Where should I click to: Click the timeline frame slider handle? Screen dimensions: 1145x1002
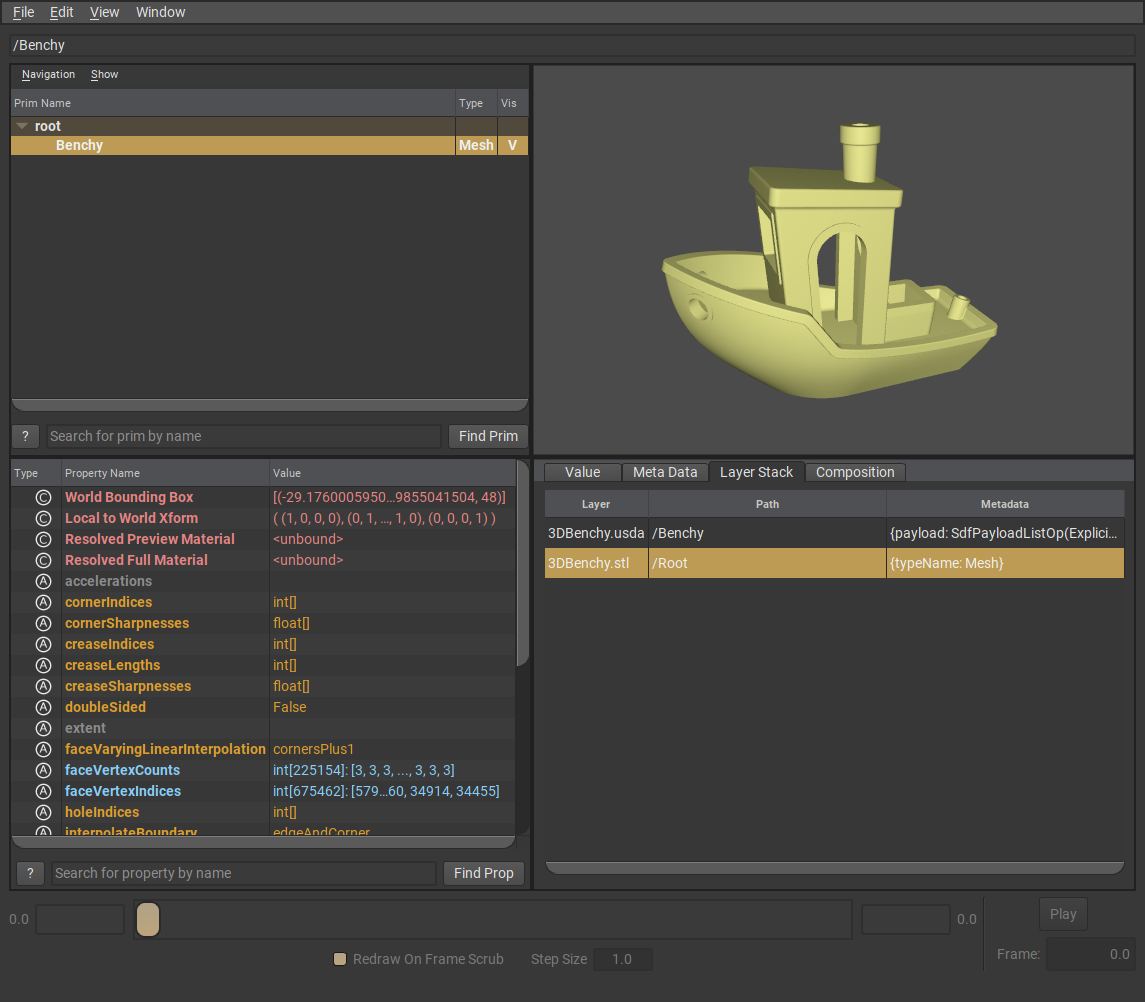148,919
